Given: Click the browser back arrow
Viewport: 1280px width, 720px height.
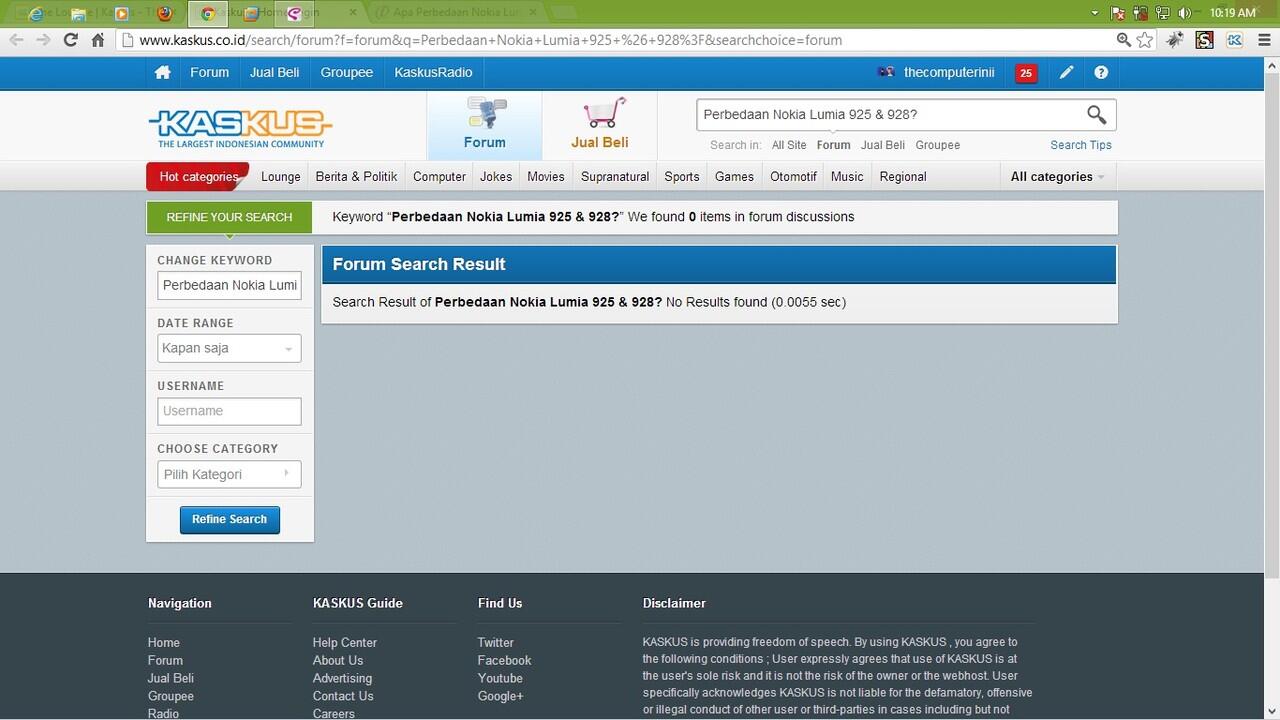Looking at the screenshot, I should (x=16, y=40).
